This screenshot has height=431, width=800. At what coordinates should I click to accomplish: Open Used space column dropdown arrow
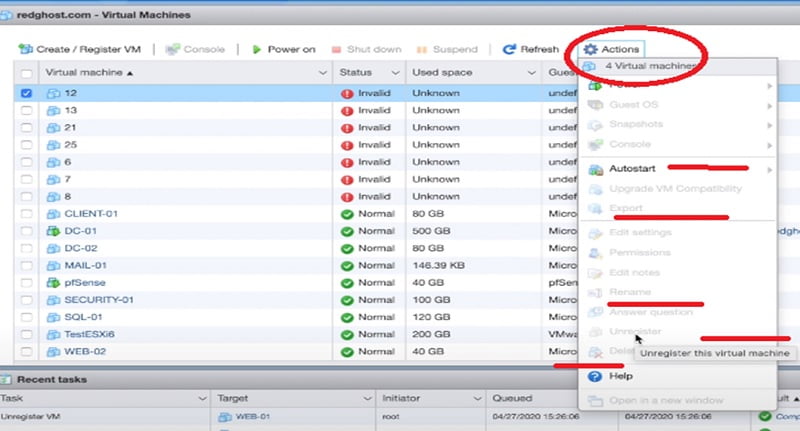point(532,73)
